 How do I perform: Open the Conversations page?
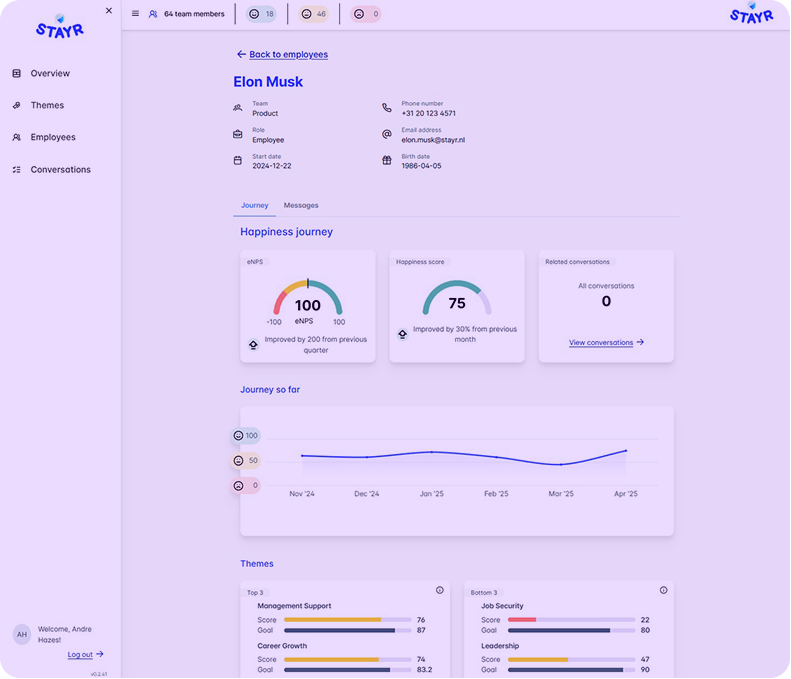61,169
